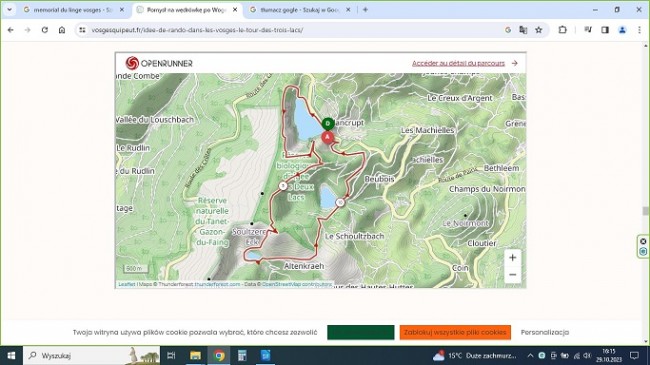
Task: Click the page vertical scrollbar thumb
Action: coord(645,211)
